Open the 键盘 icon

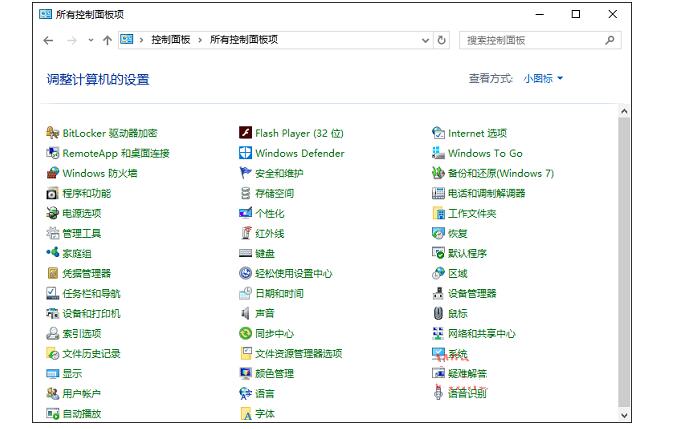pyautogui.click(x=245, y=253)
